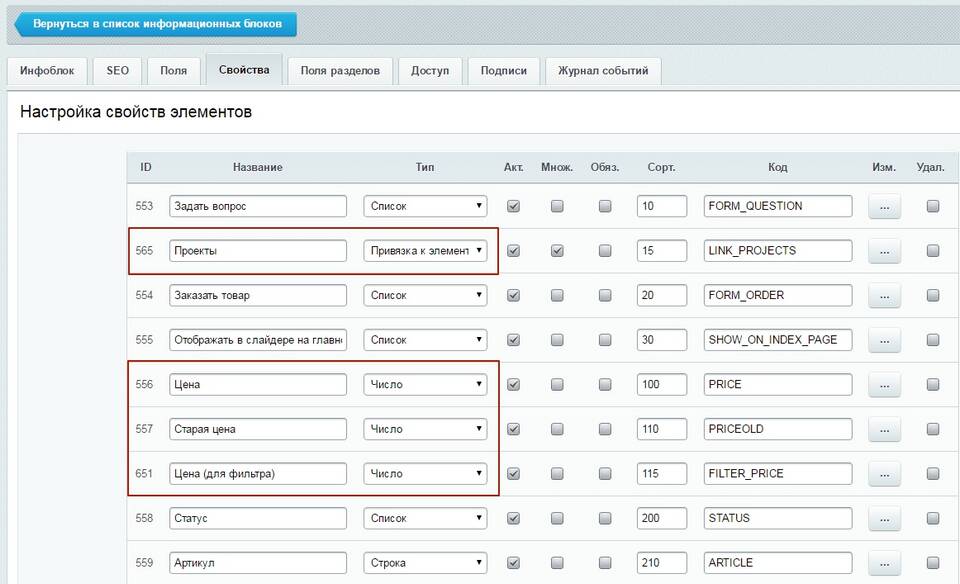Screen dimensions: 960x584
Task: Open edit dialog for LINK_PROJECTS property
Action: [884, 251]
